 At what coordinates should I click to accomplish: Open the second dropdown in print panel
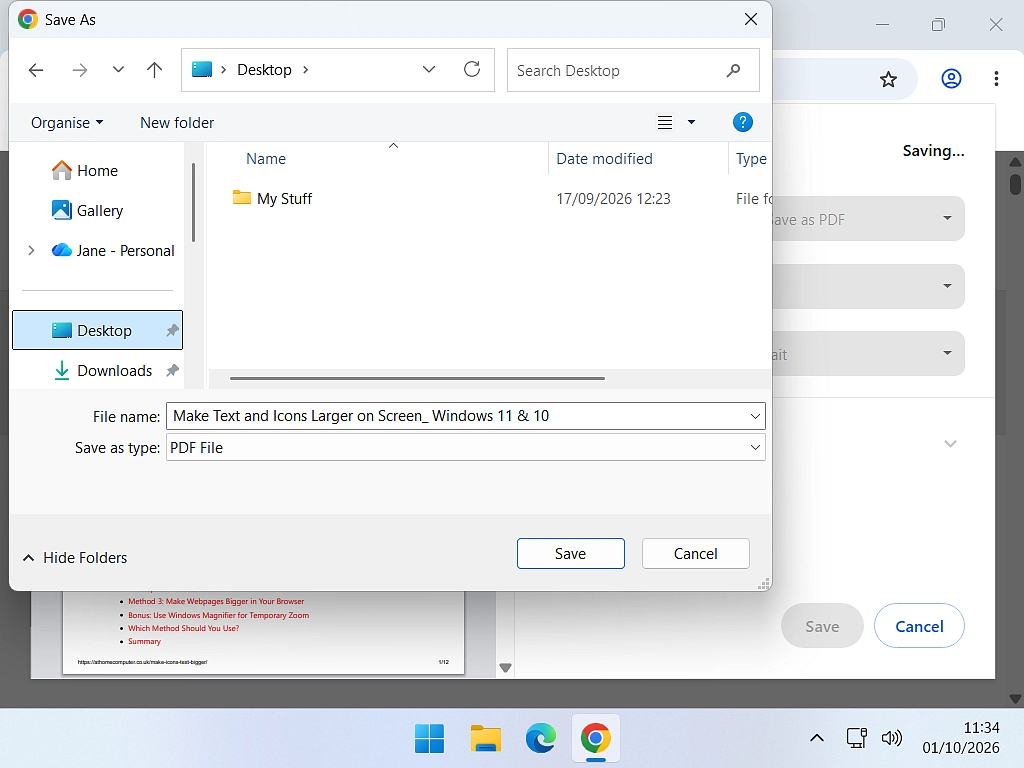click(867, 286)
